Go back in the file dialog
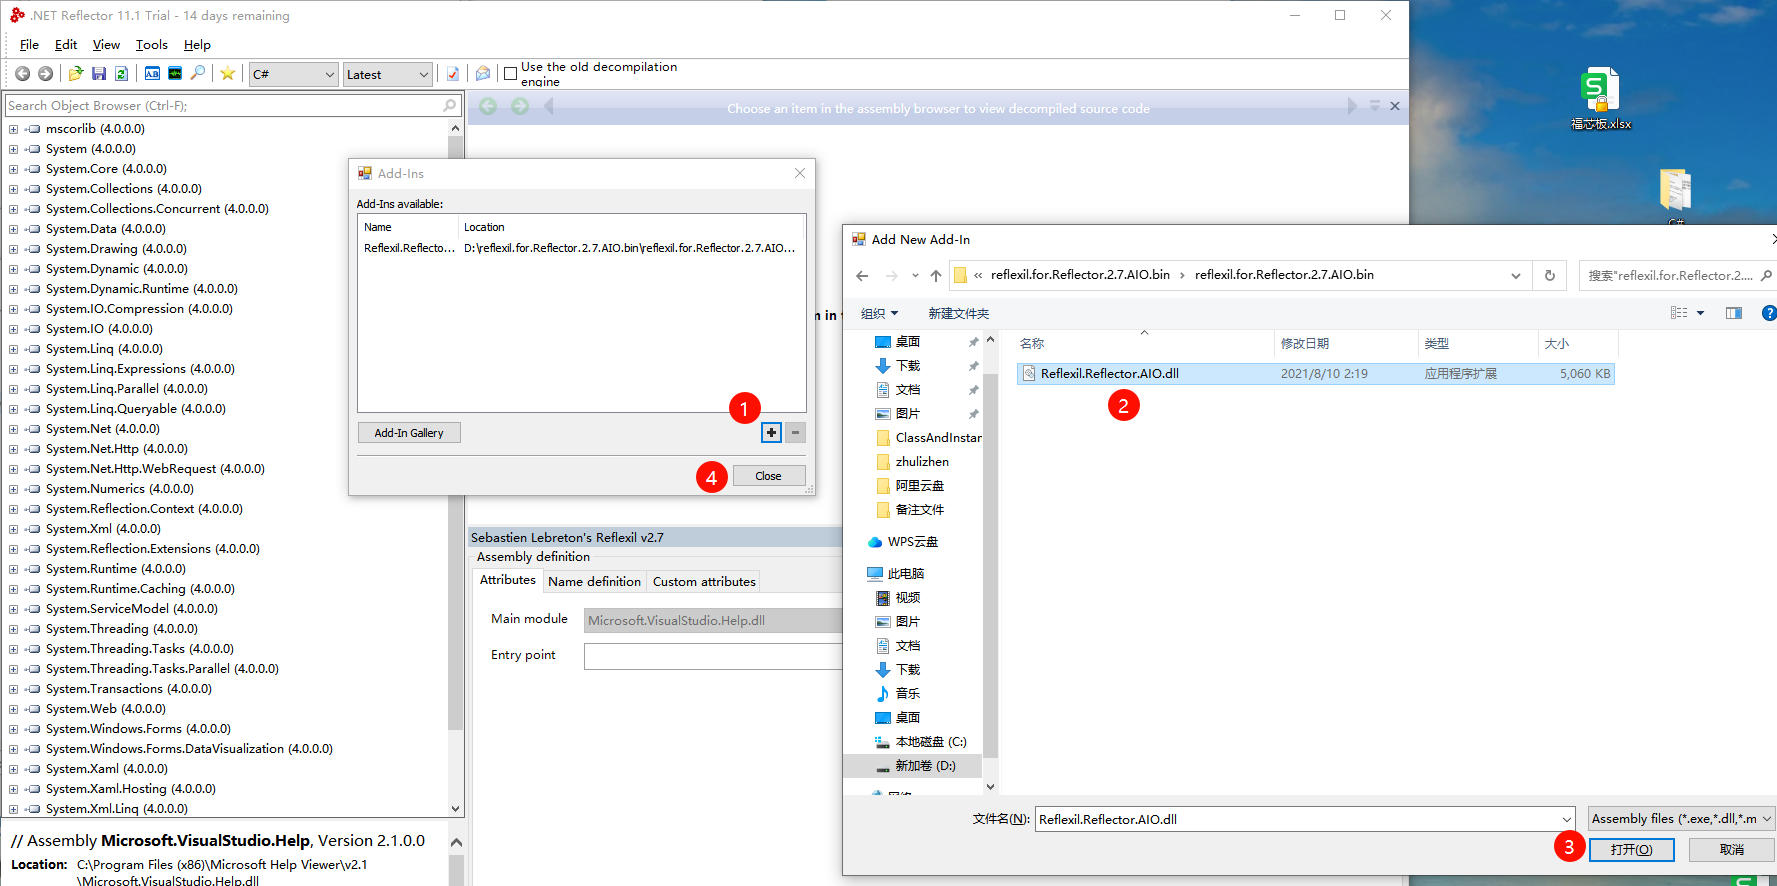1777x886 pixels. coord(862,276)
